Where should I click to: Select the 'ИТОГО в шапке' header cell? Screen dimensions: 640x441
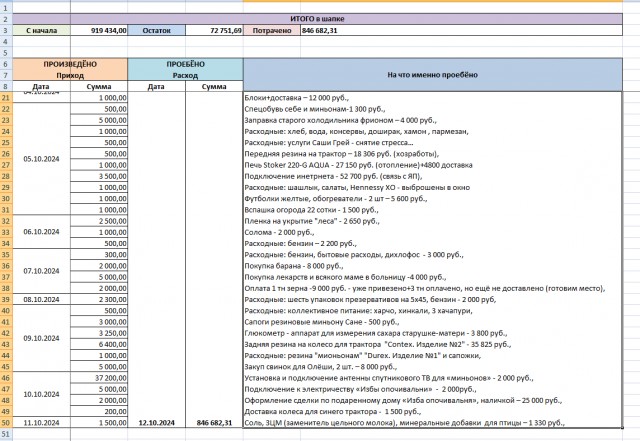coord(317,19)
